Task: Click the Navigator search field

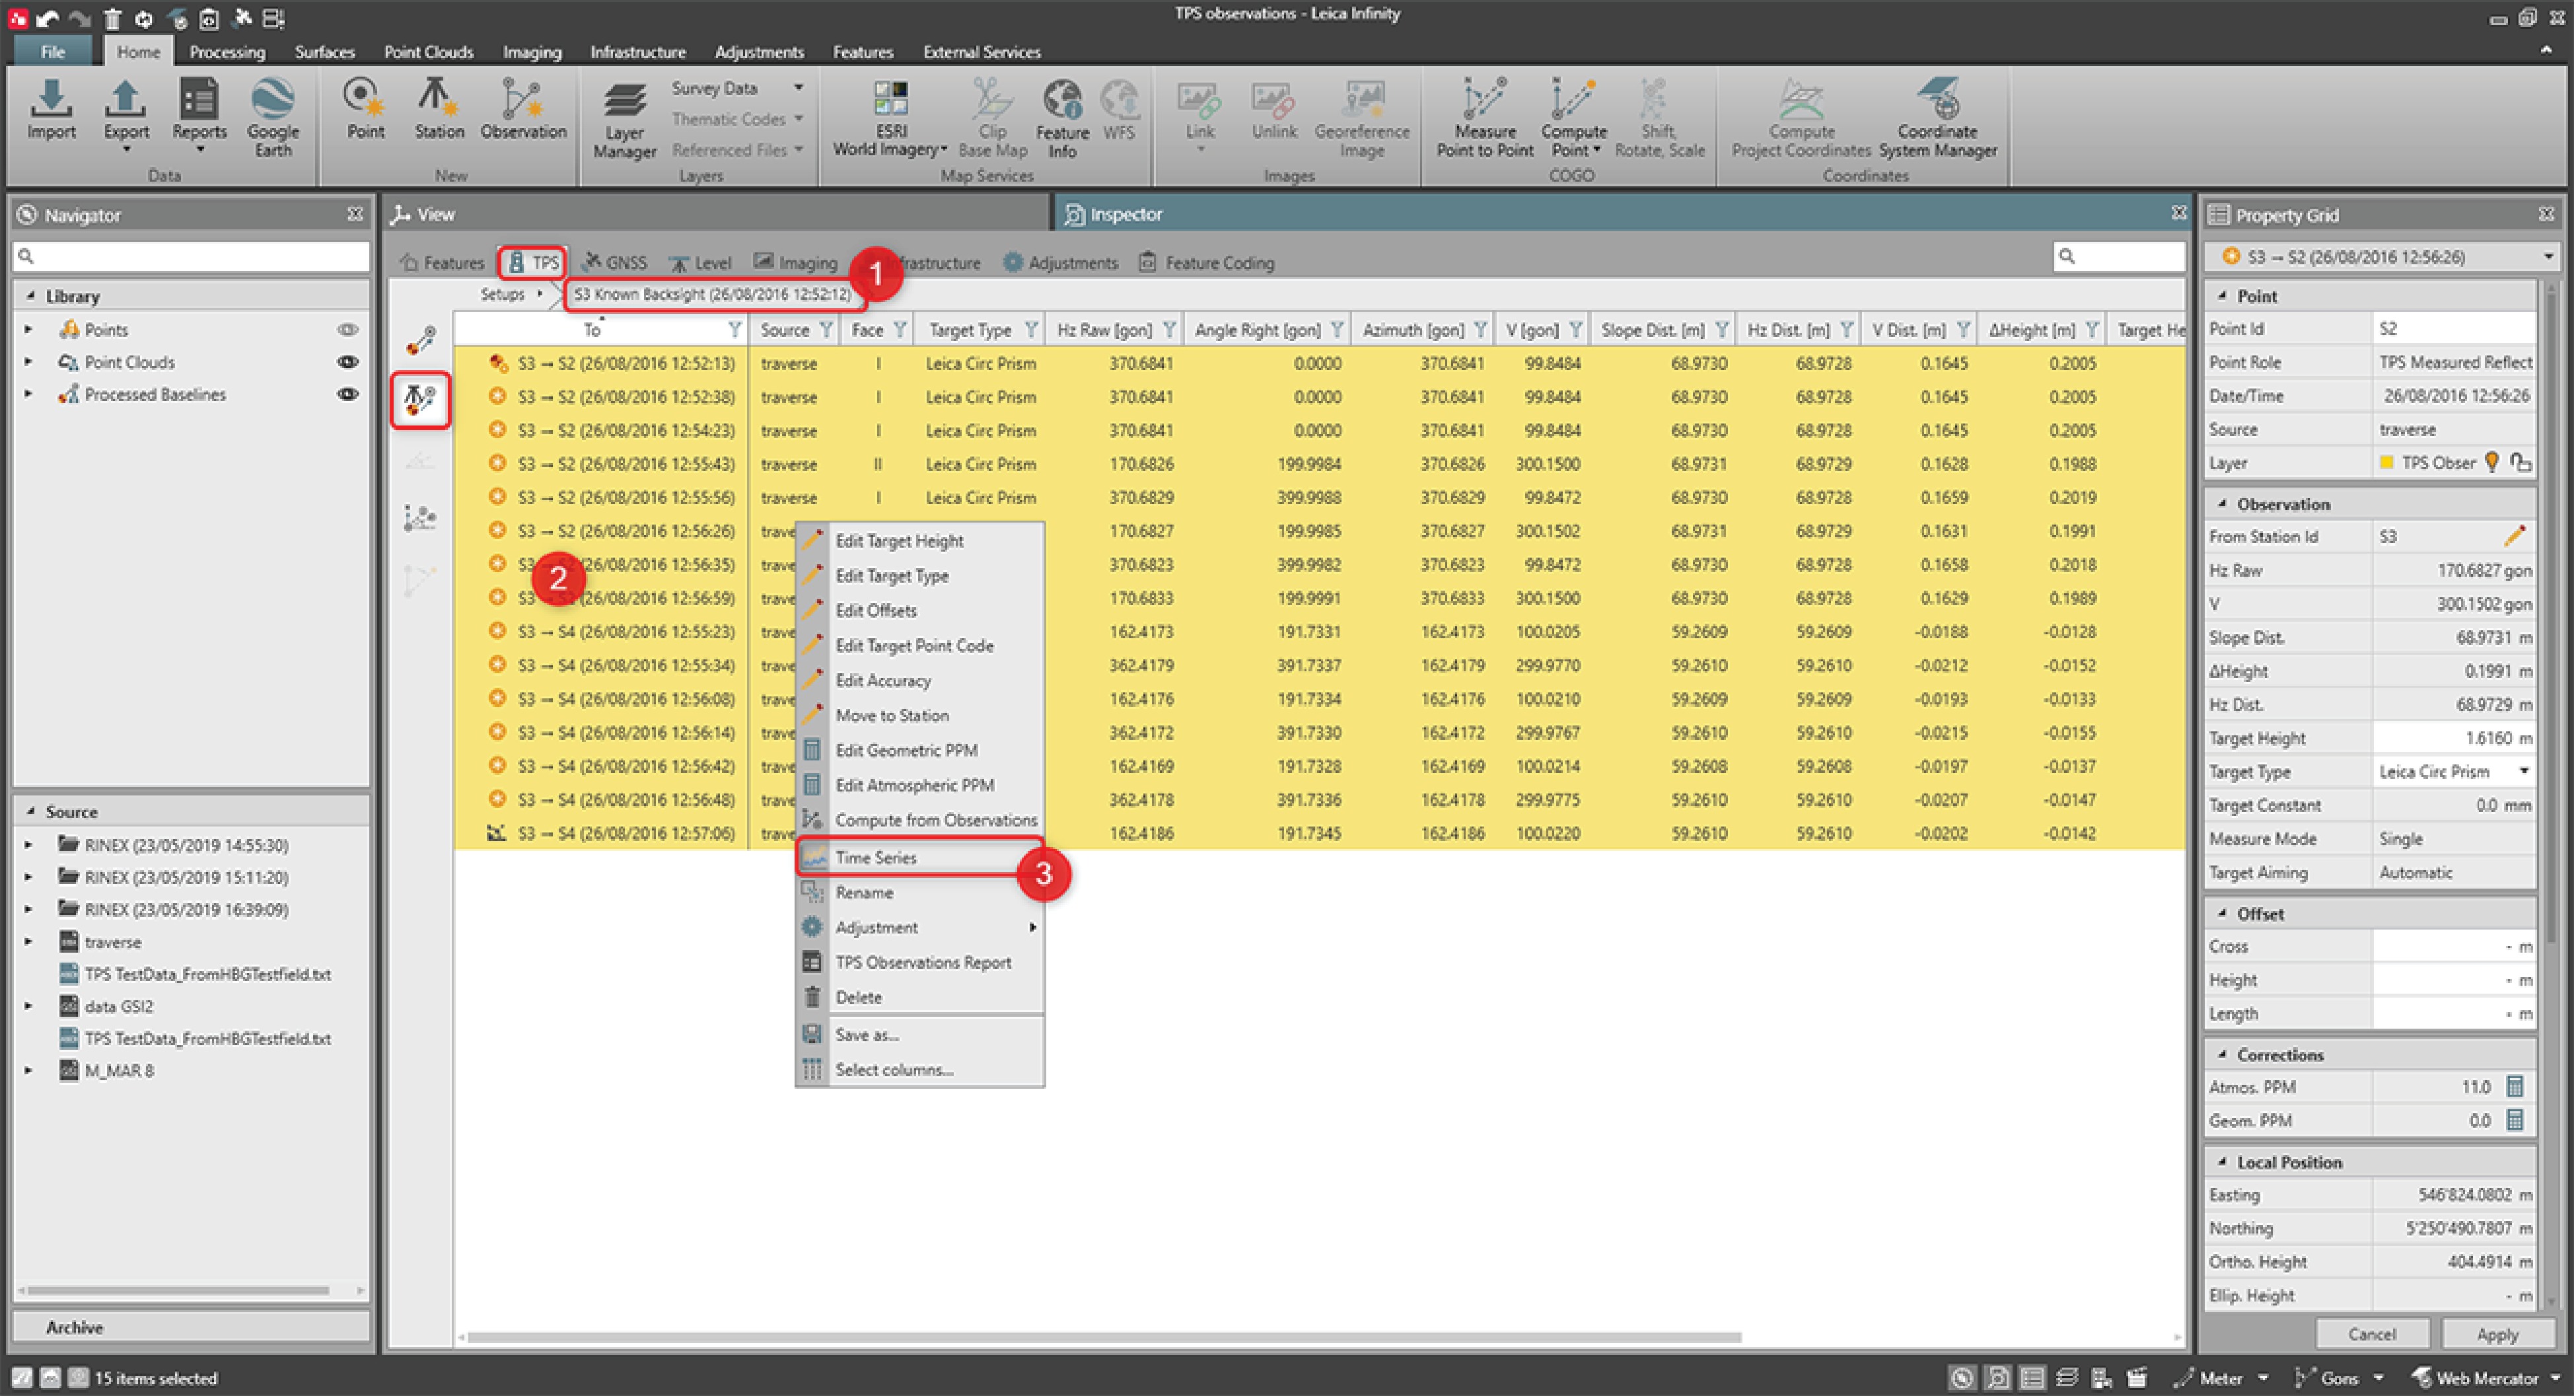Action: coord(190,256)
